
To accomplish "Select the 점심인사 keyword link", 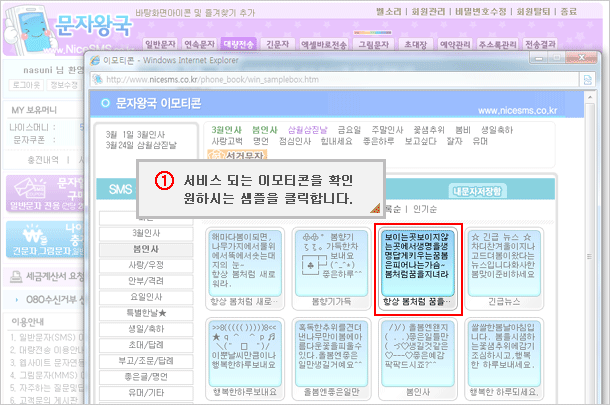I will coord(295,141).
